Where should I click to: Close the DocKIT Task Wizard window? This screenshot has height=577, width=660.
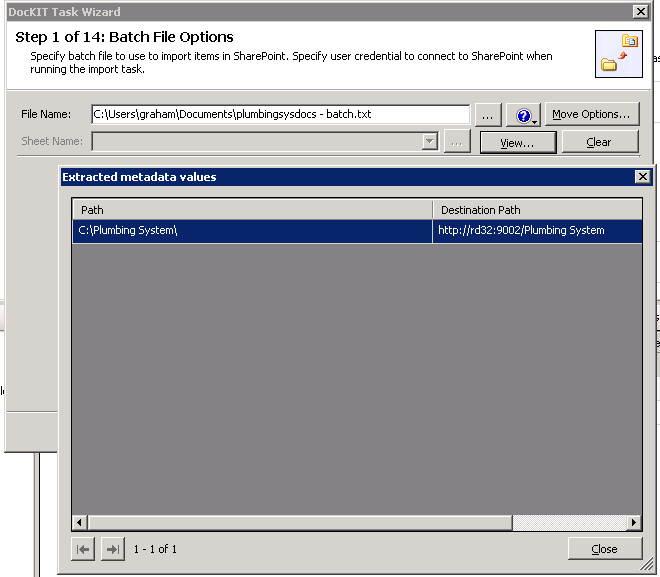pyautogui.click(x=639, y=11)
